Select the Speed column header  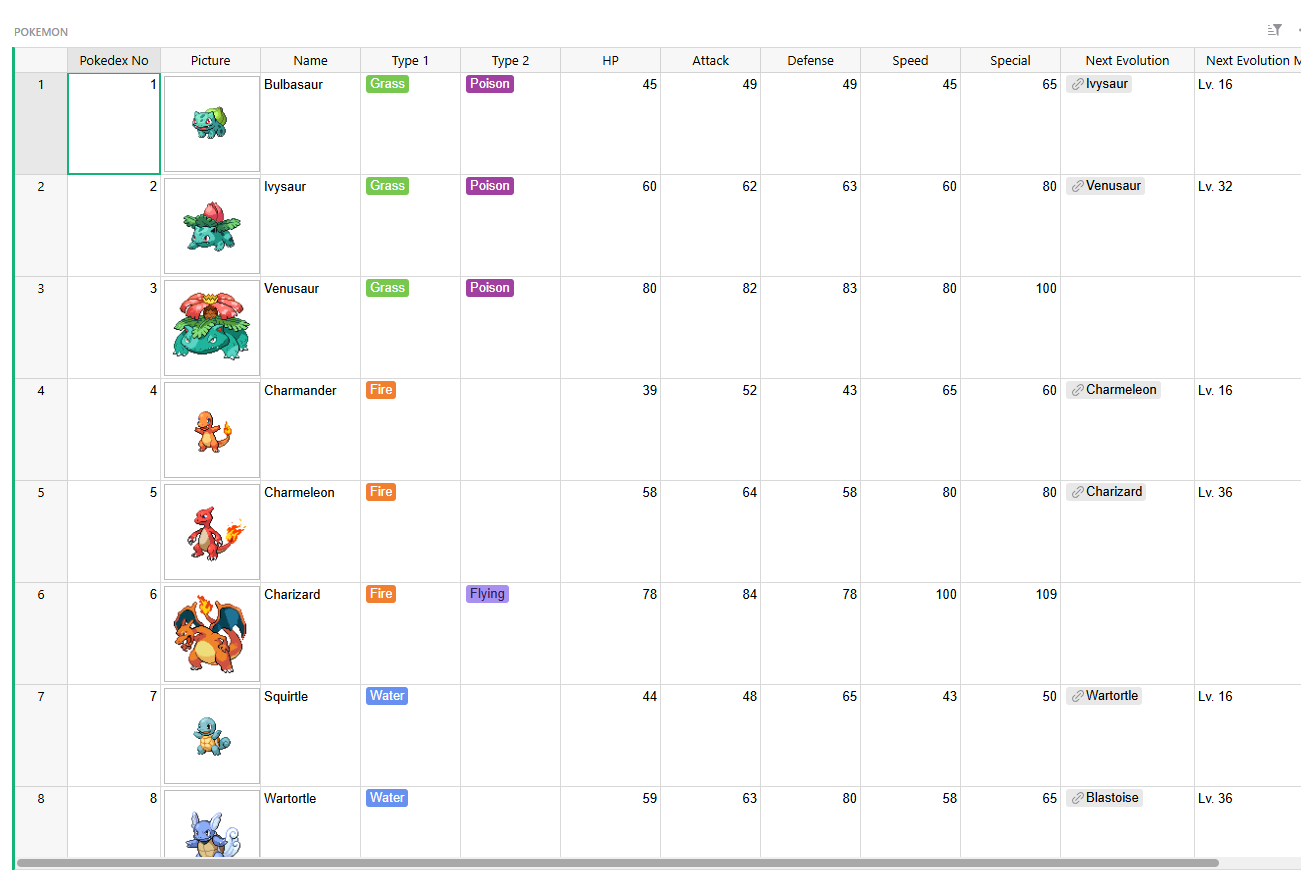(911, 60)
